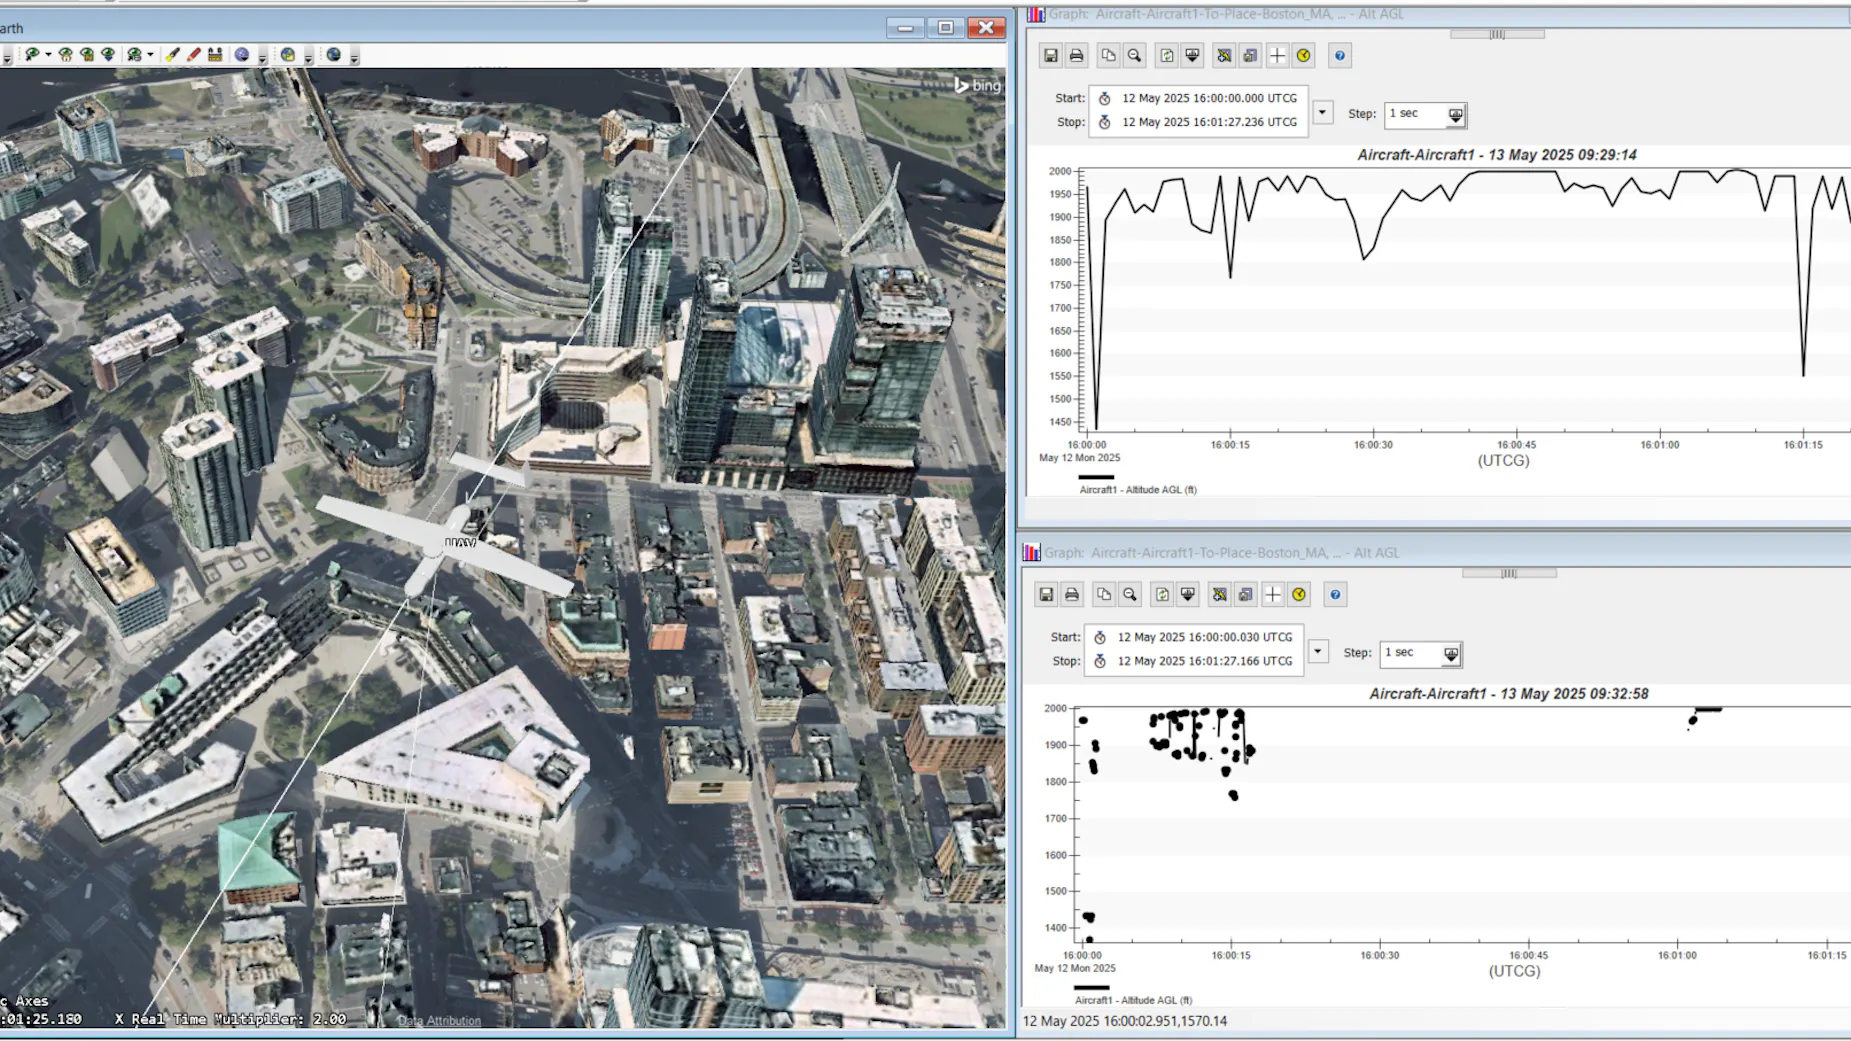Screen dimensions: 1851x1041
Task: Click the units down-arrow icon in lower graph toolbar
Action: pyautogui.click(x=1188, y=595)
